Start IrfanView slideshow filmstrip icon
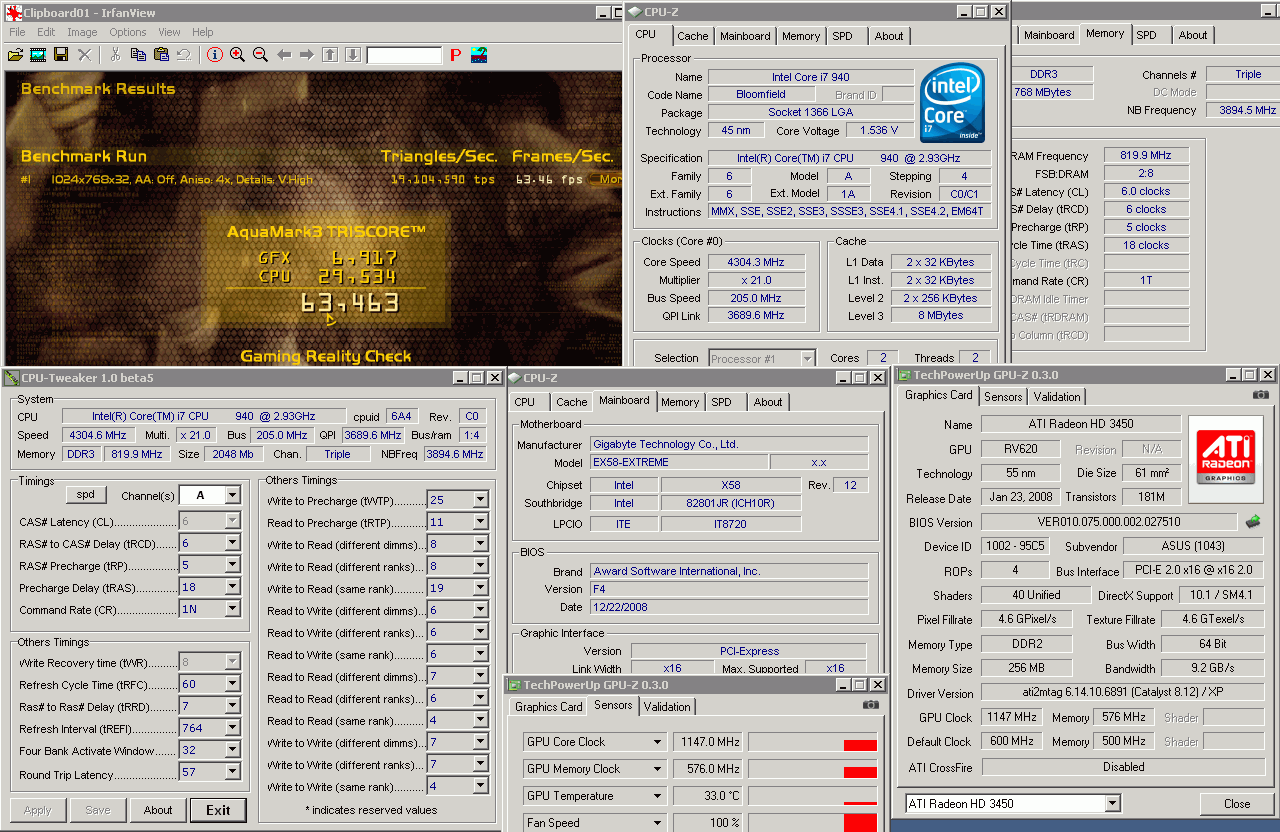The image size is (1280, 832). [38, 55]
